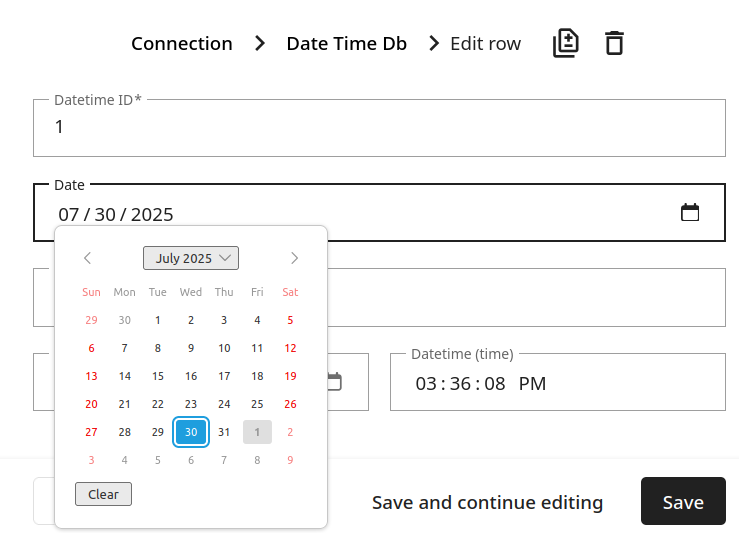Open the July 2025 month dropdown

(x=191, y=258)
